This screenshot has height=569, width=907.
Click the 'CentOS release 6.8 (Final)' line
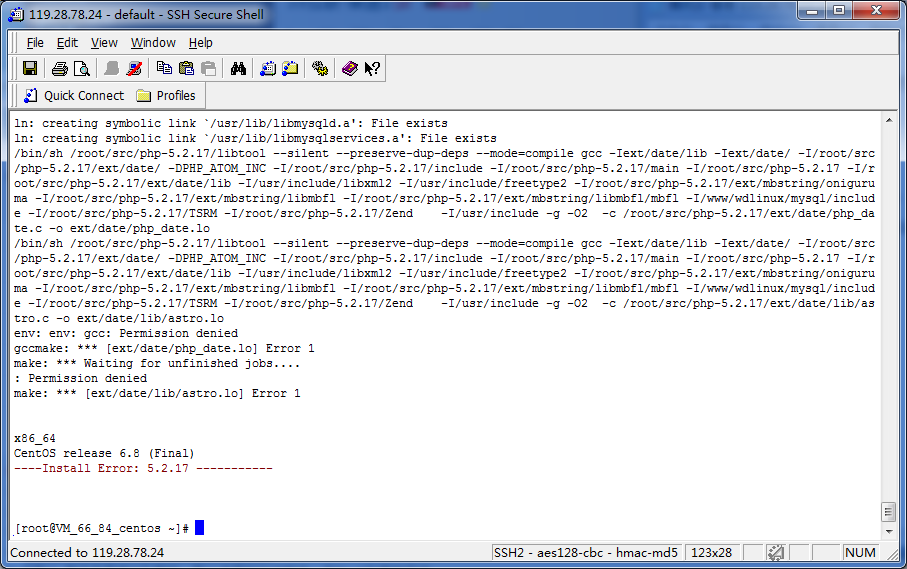pyautogui.click(x=104, y=453)
